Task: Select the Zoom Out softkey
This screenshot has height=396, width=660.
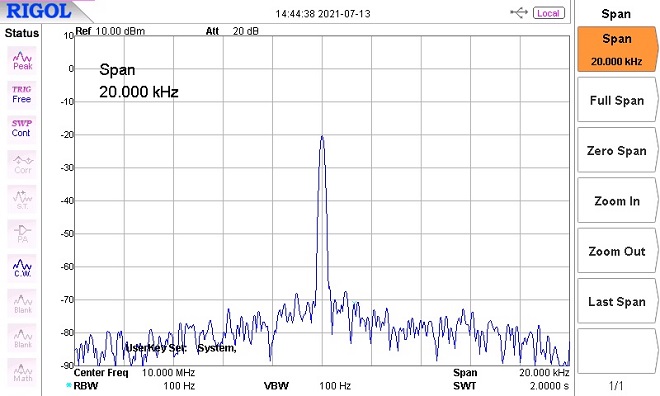Action: (x=617, y=251)
